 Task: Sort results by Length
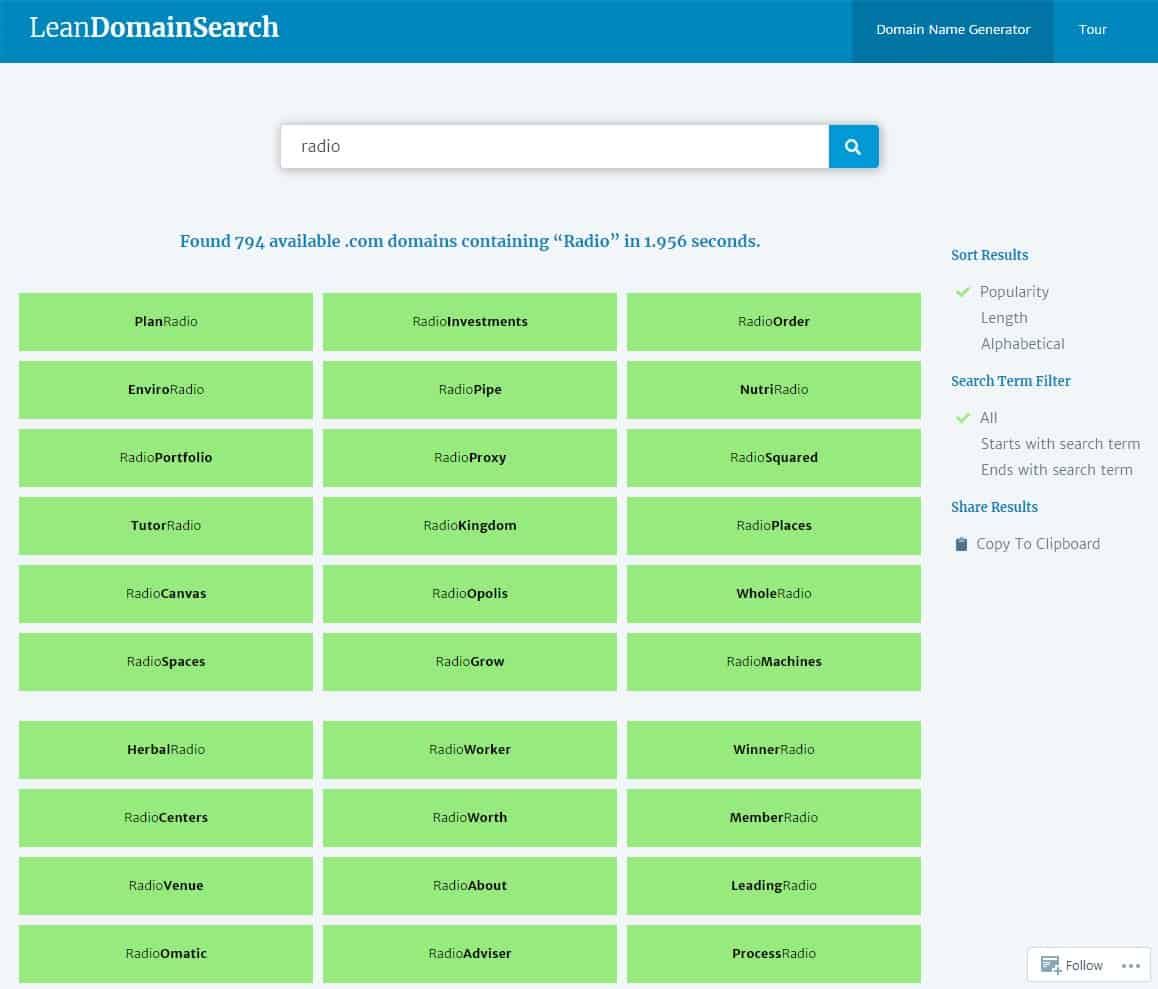tap(1004, 318)
